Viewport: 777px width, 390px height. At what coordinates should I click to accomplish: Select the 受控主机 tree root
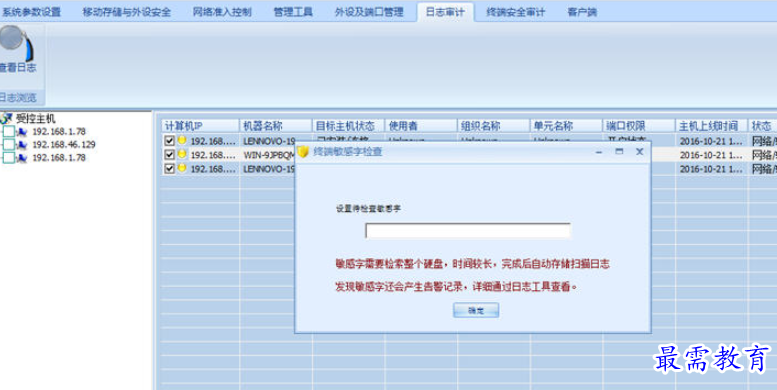pos(36,118)
